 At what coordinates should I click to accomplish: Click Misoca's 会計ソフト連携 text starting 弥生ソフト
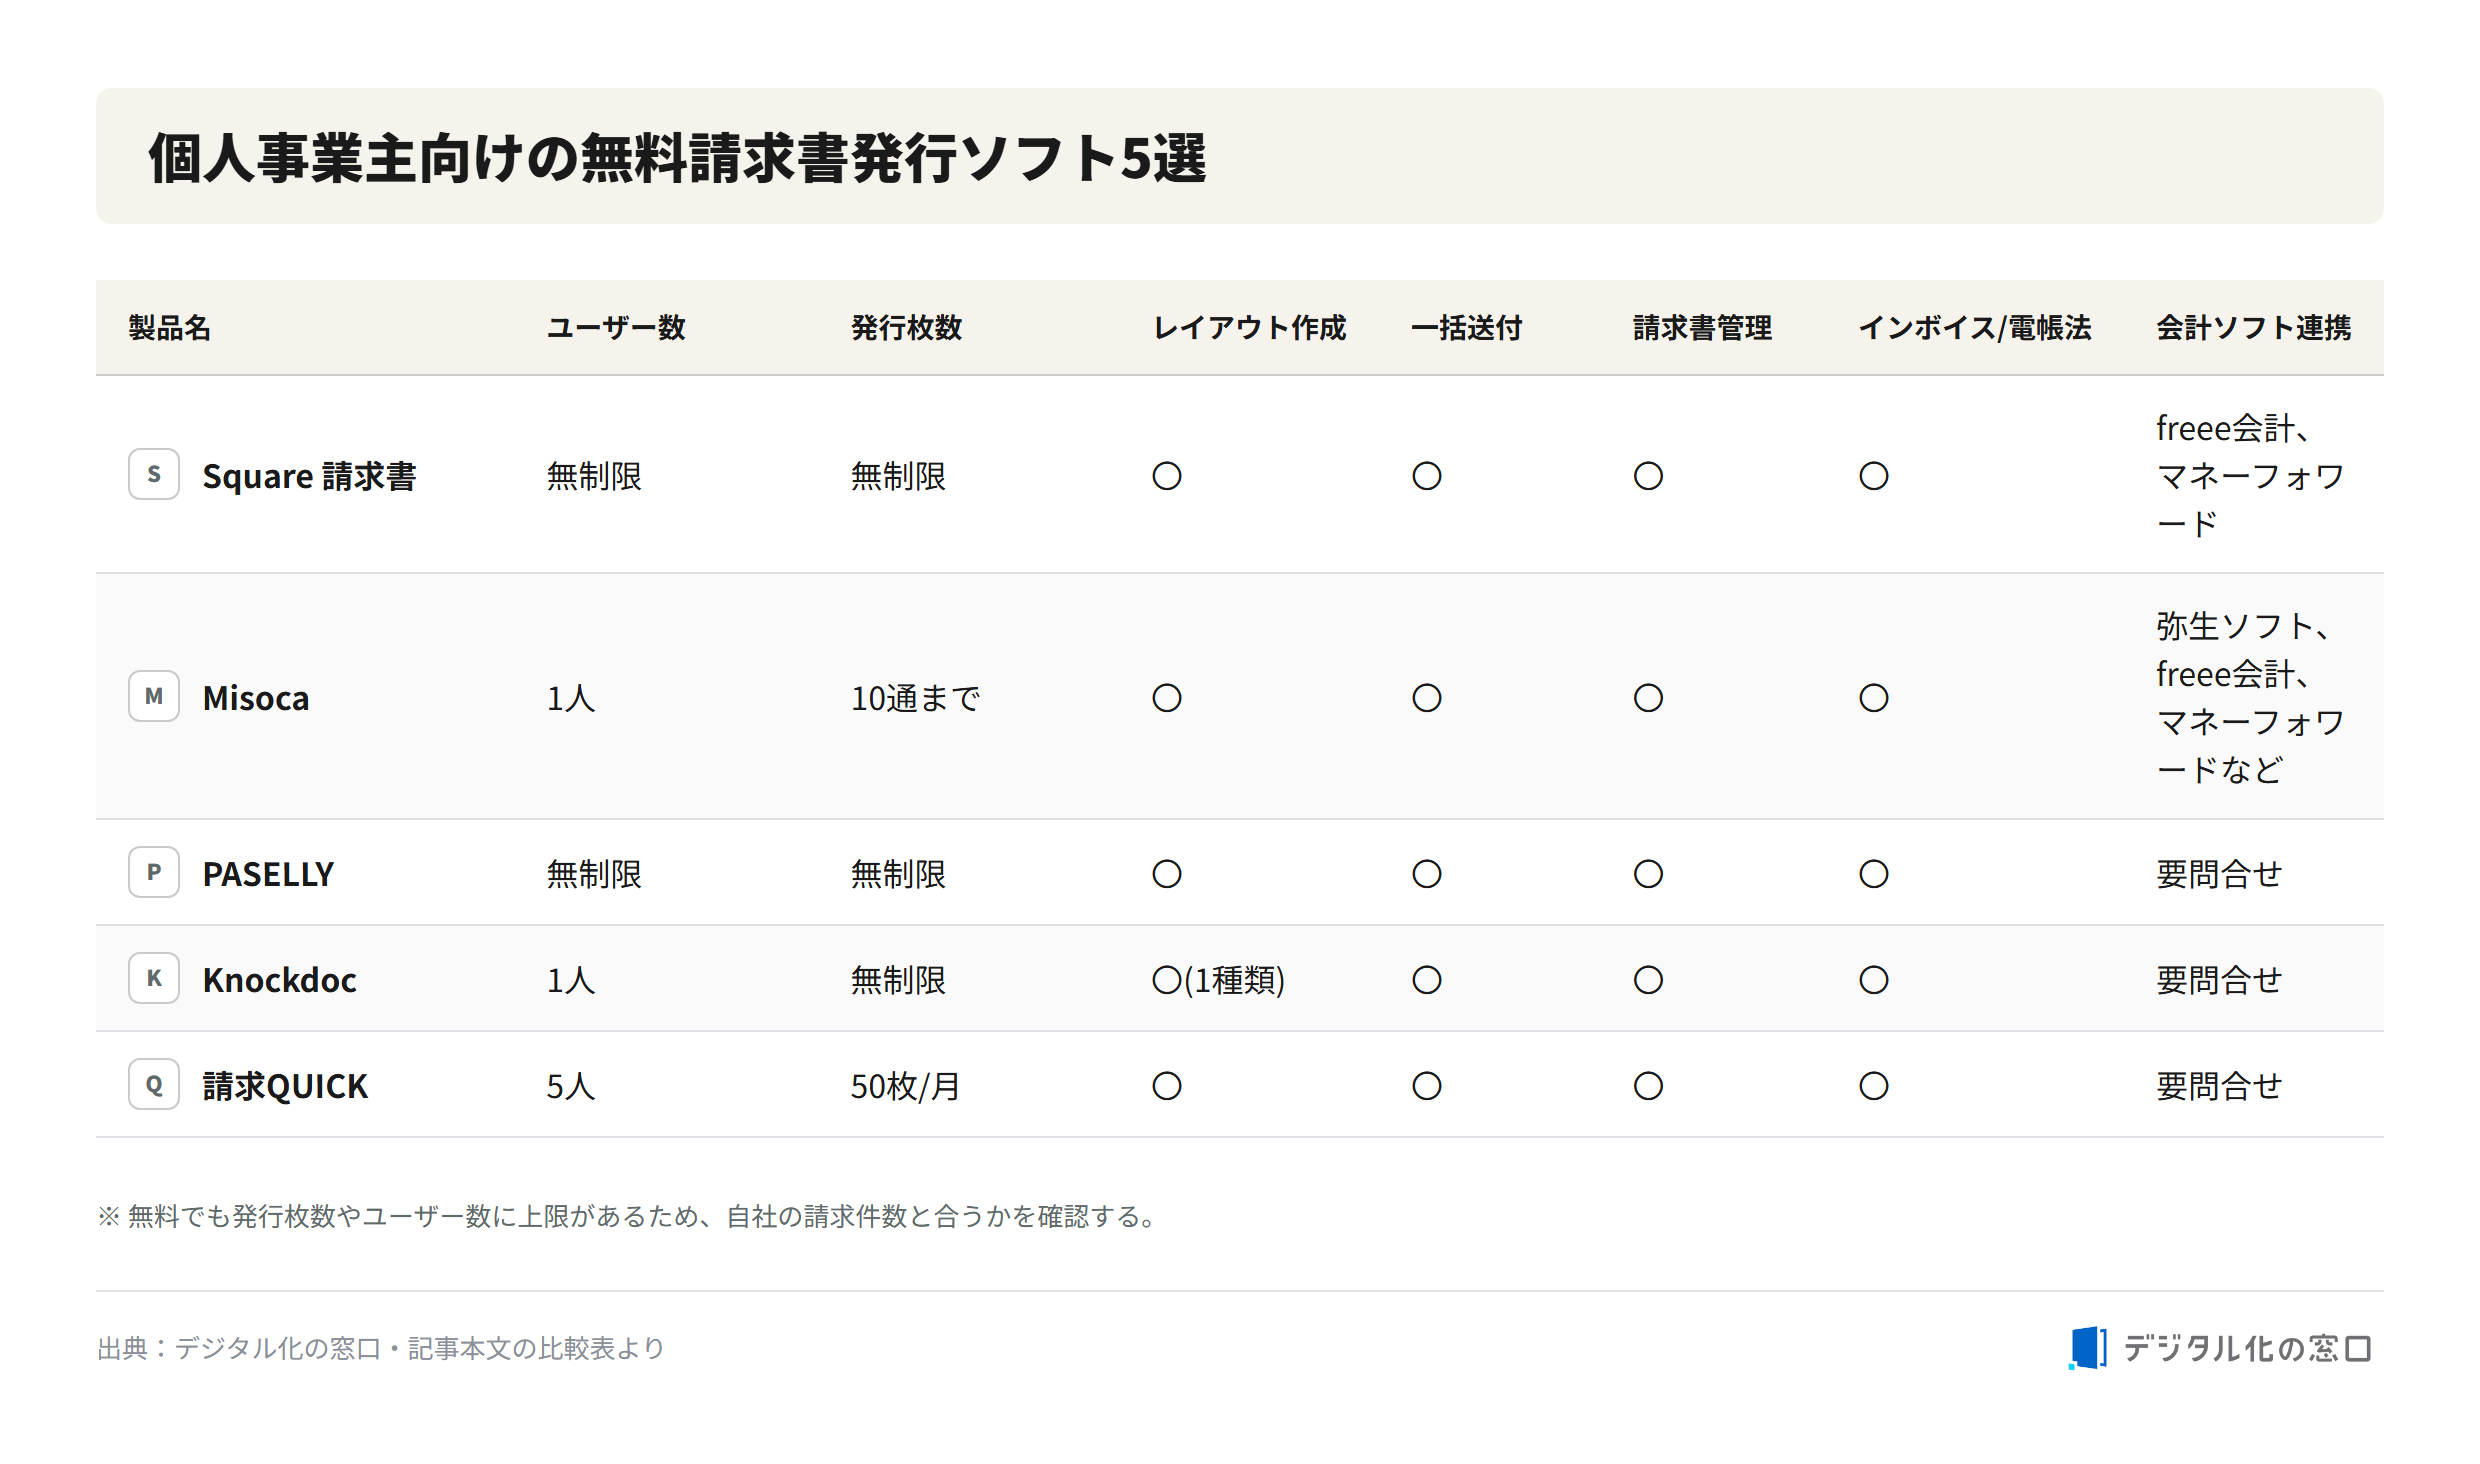[x=2250, y=698]
